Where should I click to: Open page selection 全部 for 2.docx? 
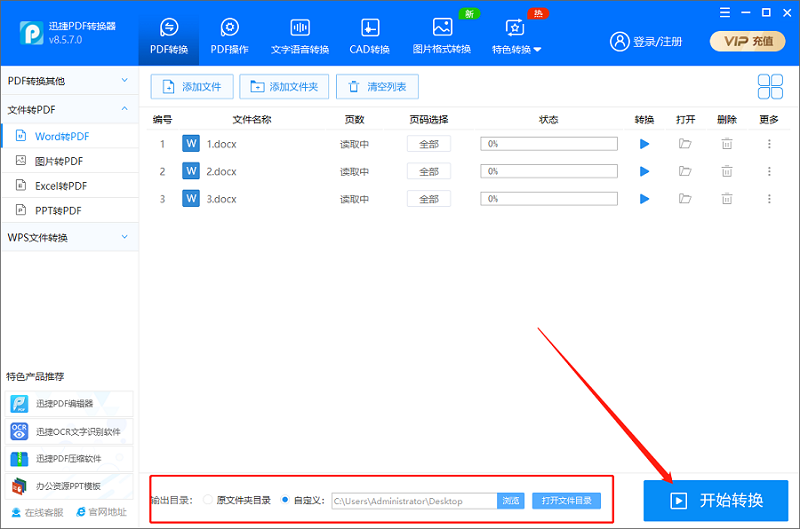pyautogui.click(x=429, y=171)
